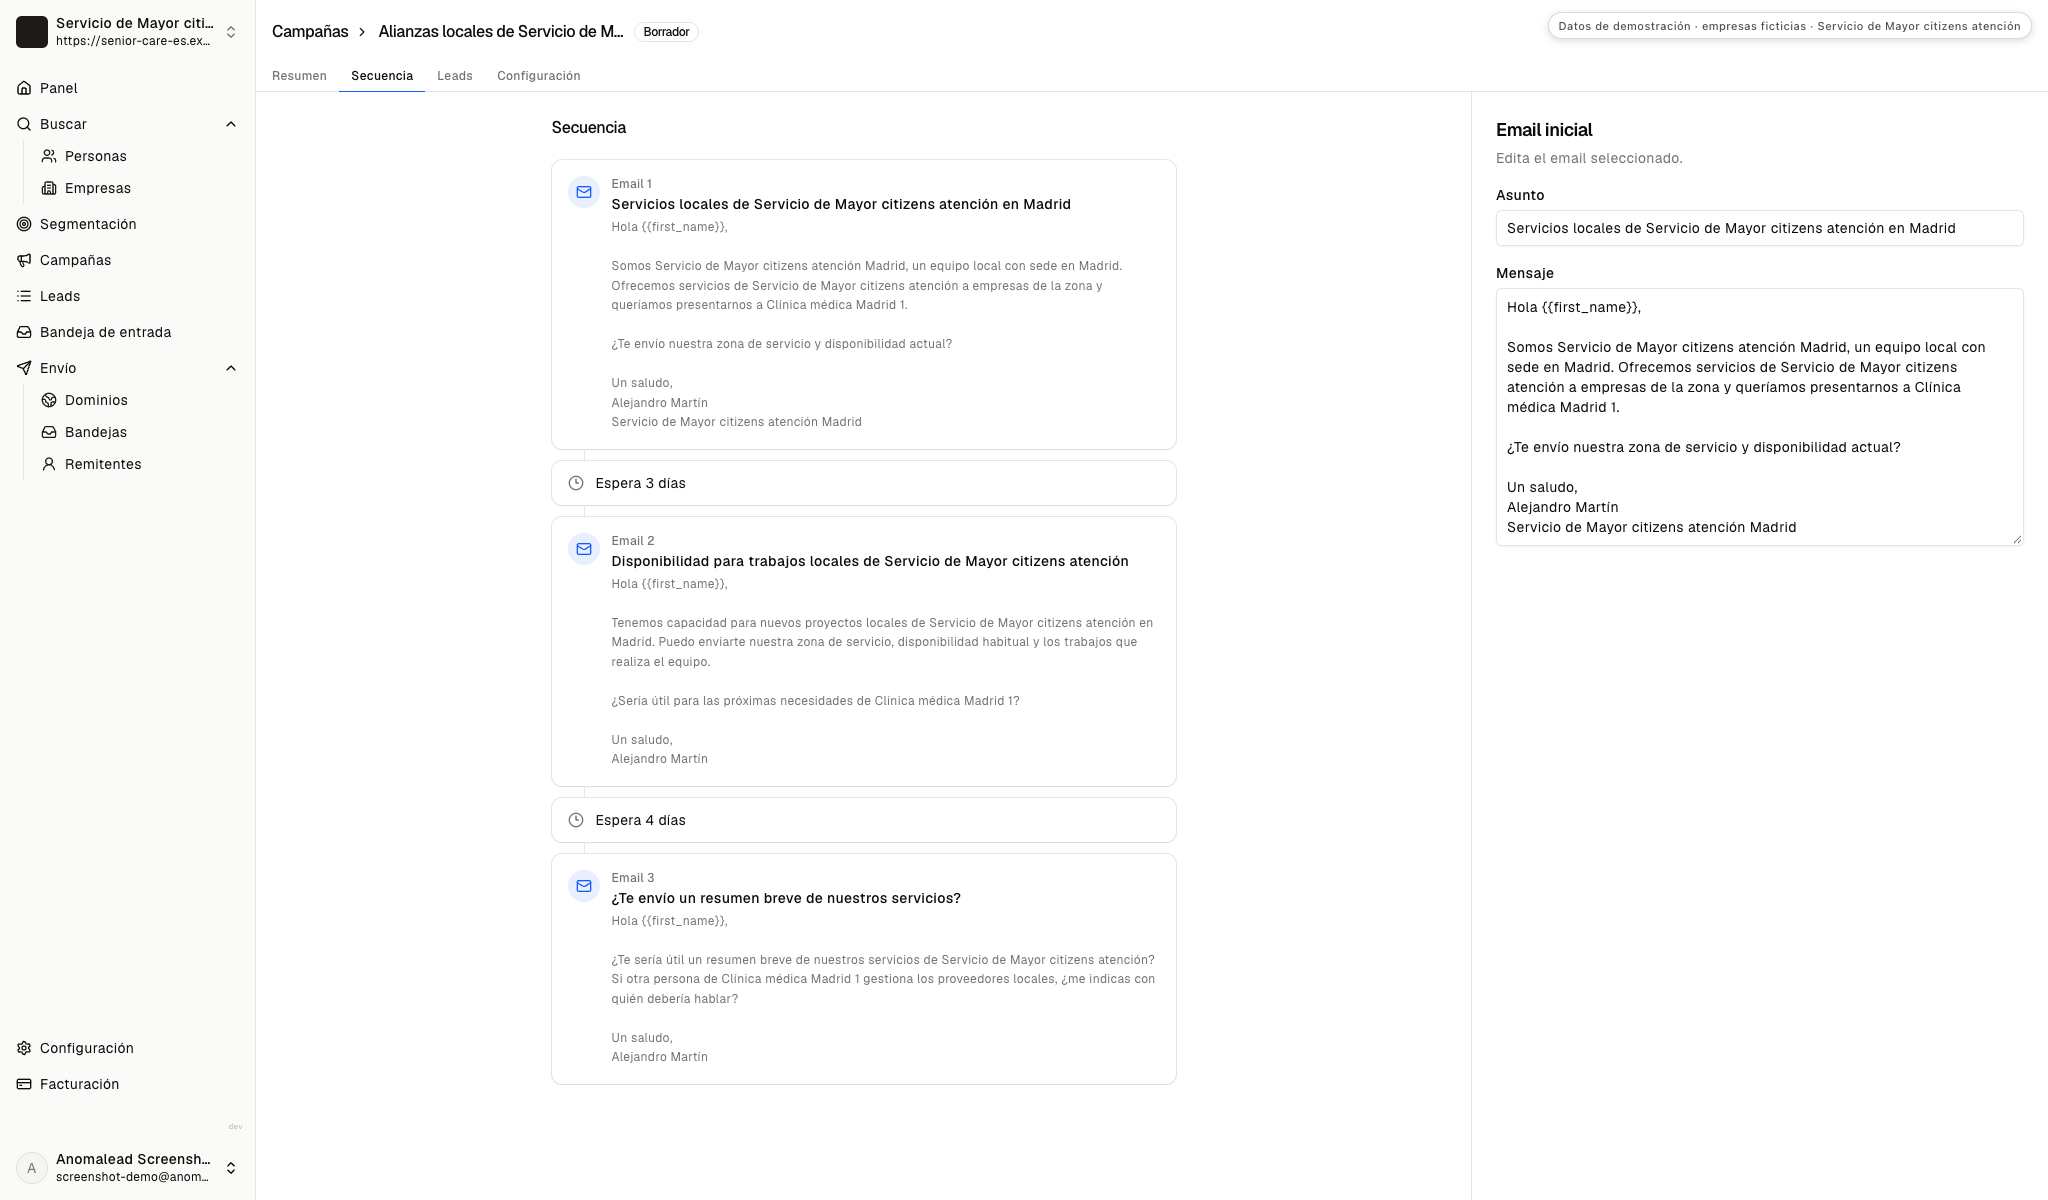2048x1200 pixels.
Task: Collapse the Envío section chevron
Action: [231, 368]
